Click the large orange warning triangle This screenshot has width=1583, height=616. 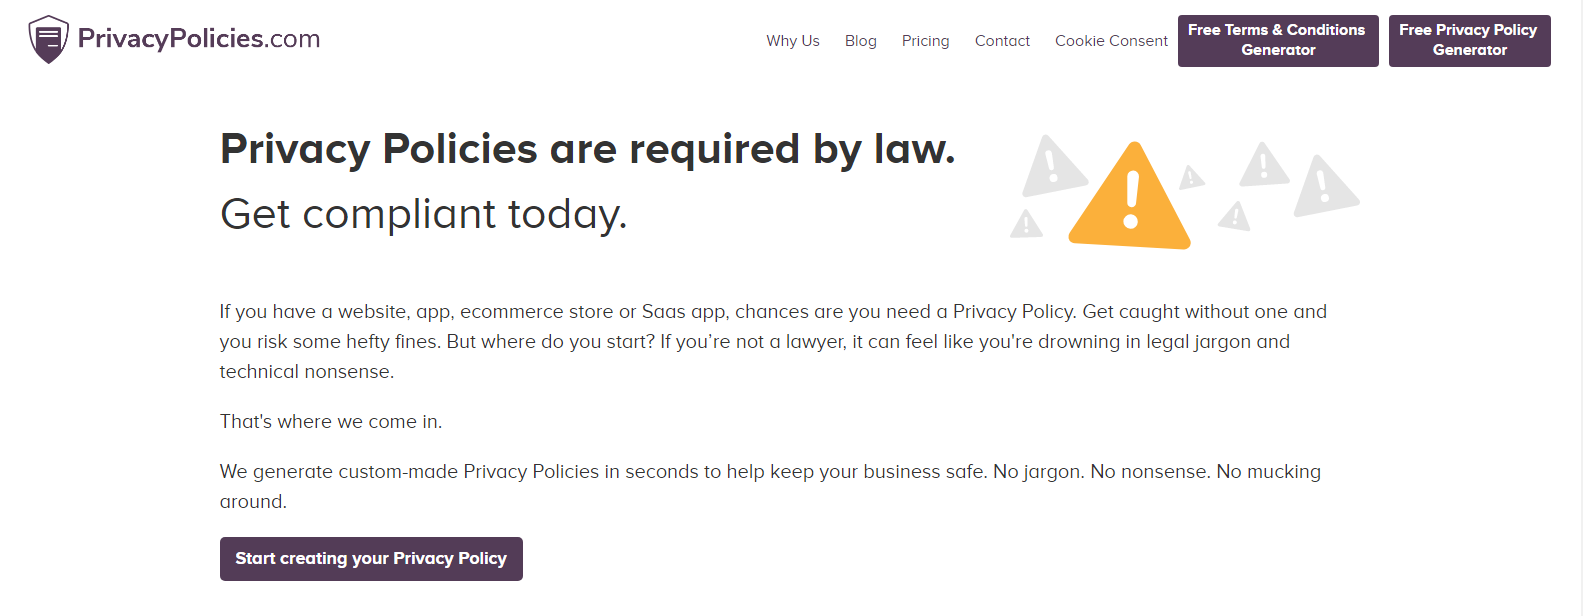[1131, 197]
